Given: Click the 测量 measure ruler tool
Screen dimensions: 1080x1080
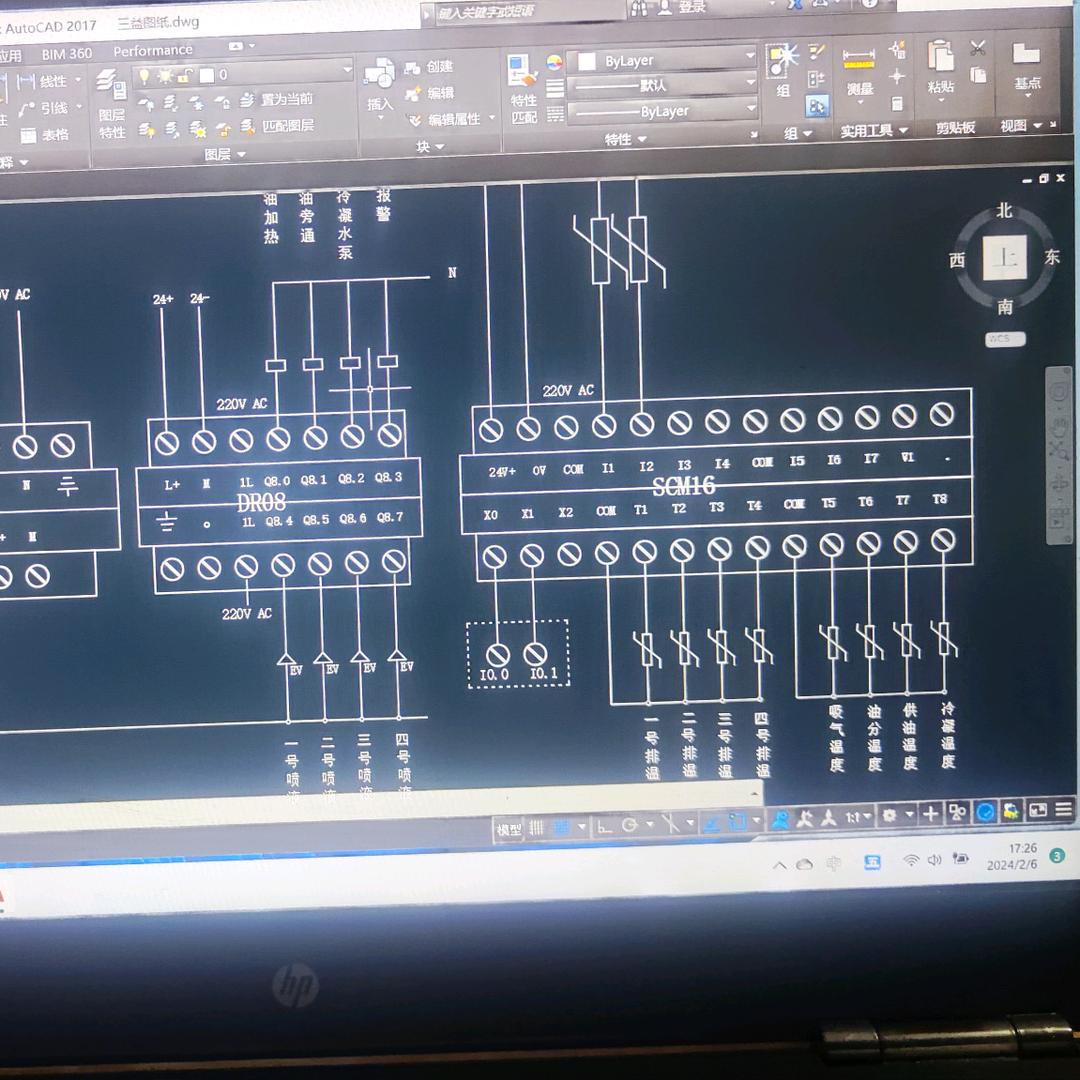Looking at the screenshot, I should pos(859,68).
